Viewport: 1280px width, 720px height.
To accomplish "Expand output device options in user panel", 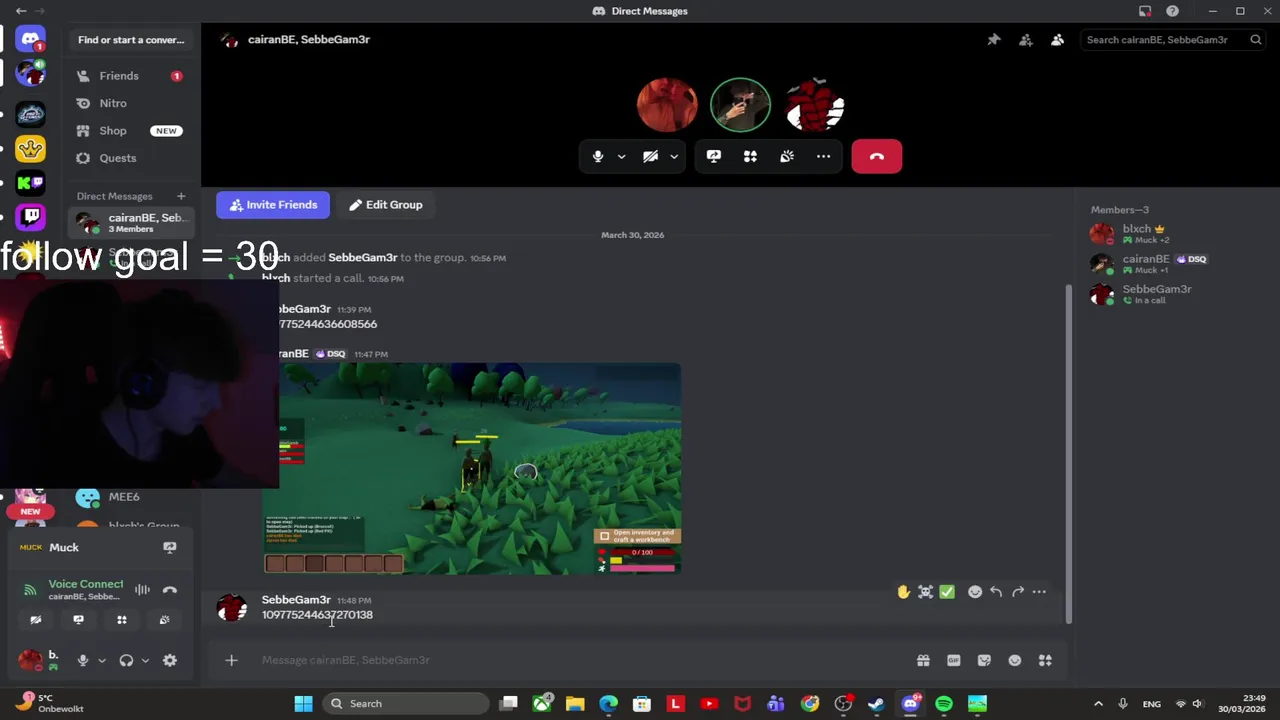I will 145,660.
